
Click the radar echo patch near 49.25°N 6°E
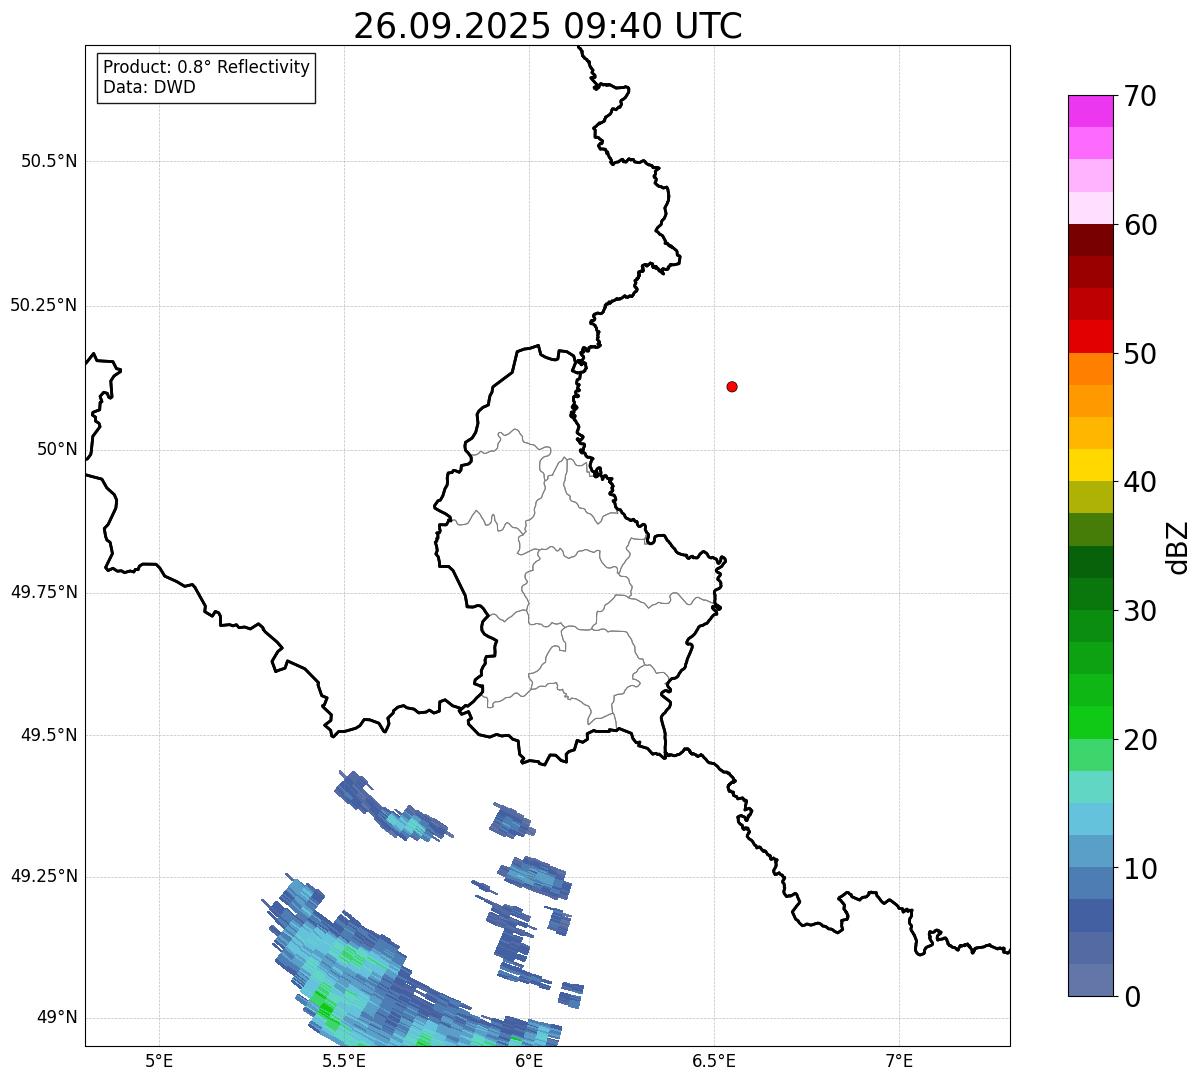pos(535,876)
